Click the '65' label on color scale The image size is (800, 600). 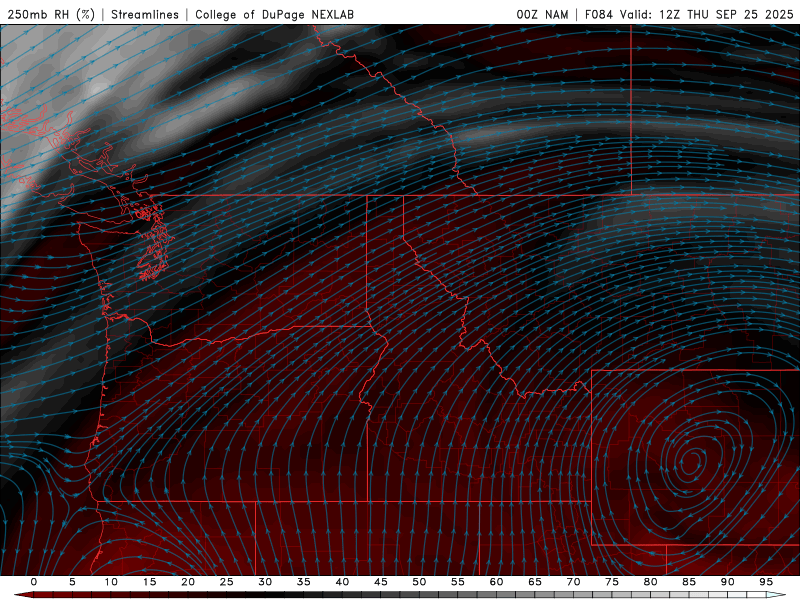(x=535, y=582)
